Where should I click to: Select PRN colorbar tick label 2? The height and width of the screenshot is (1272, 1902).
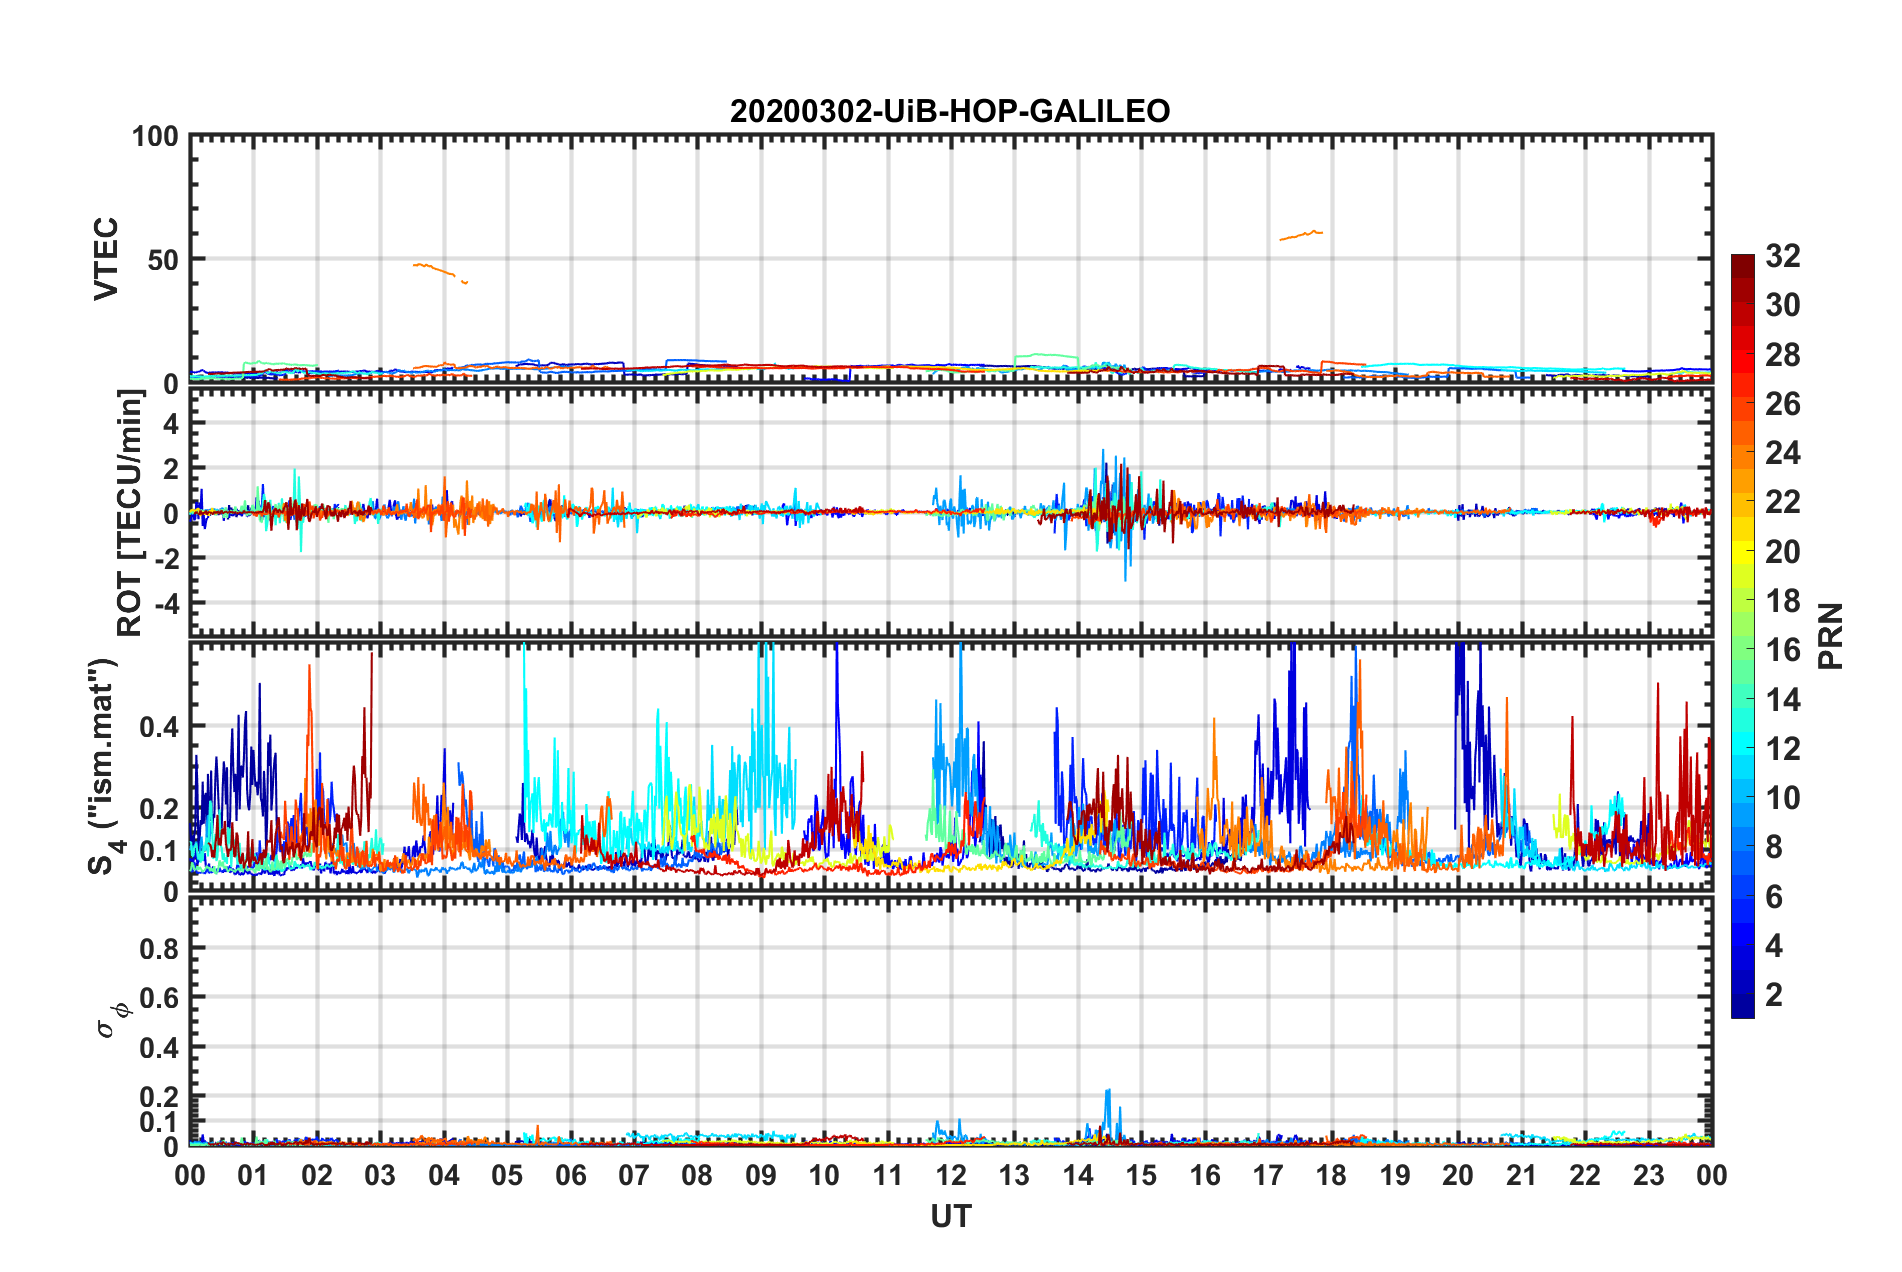click(1774, 995)
